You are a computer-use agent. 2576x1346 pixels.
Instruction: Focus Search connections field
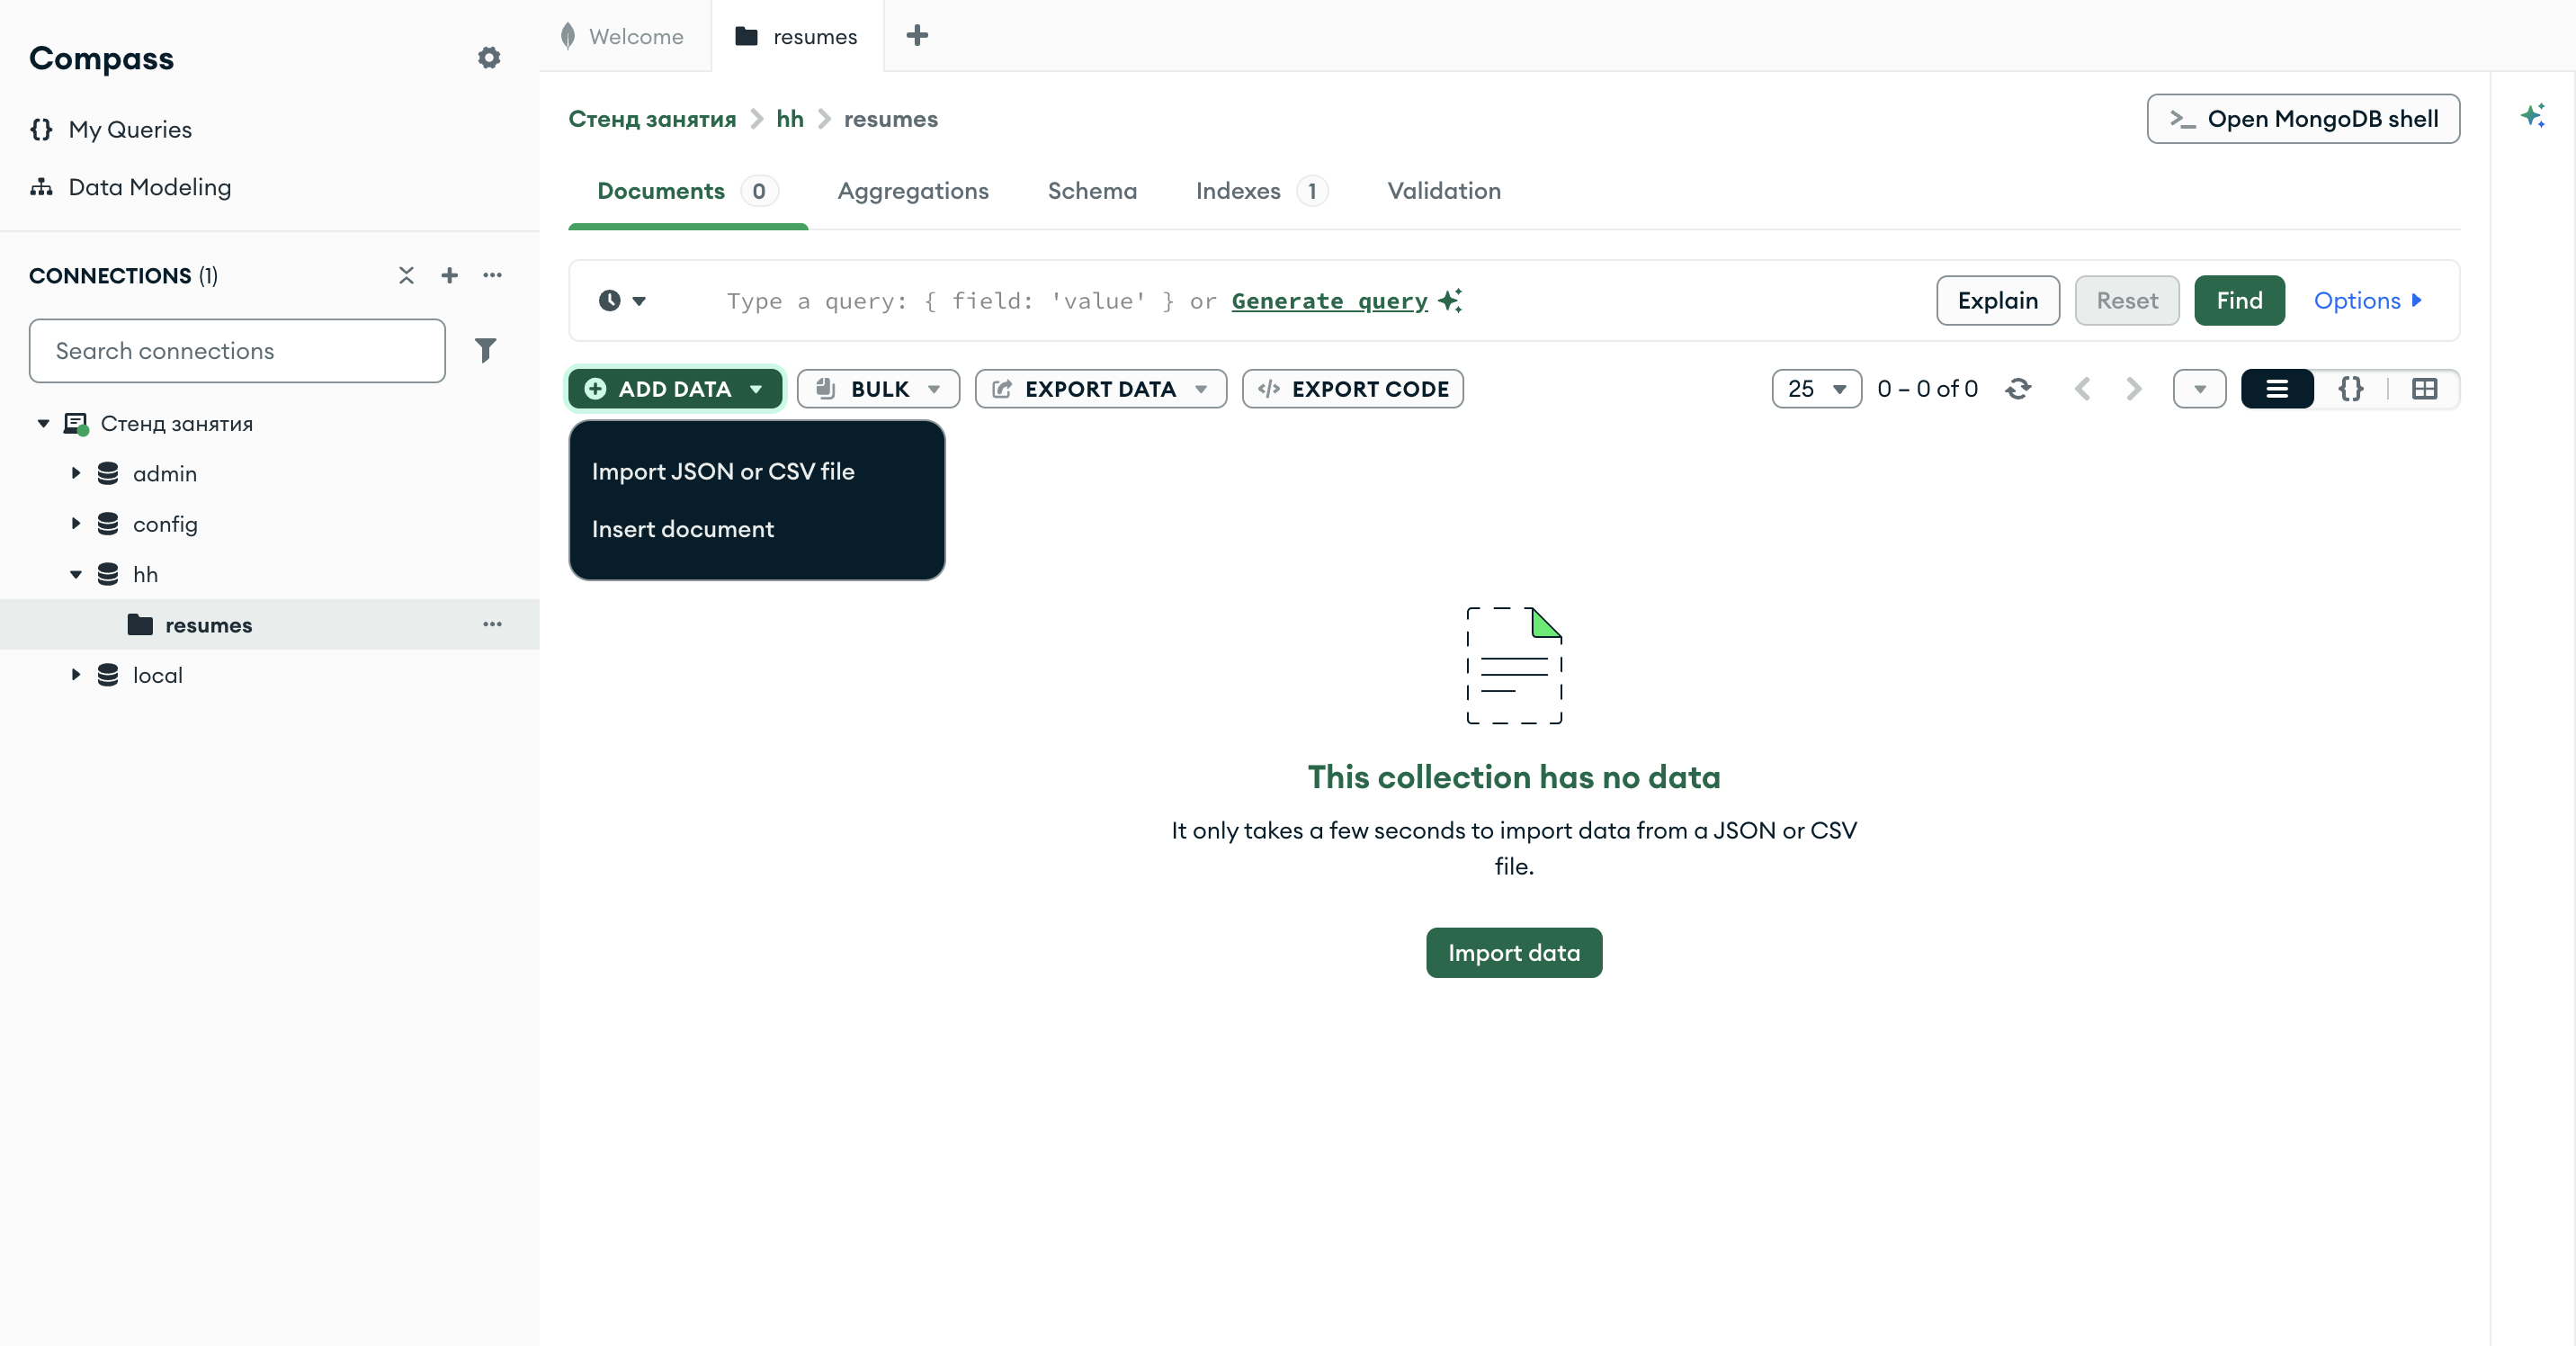[237, 351]
